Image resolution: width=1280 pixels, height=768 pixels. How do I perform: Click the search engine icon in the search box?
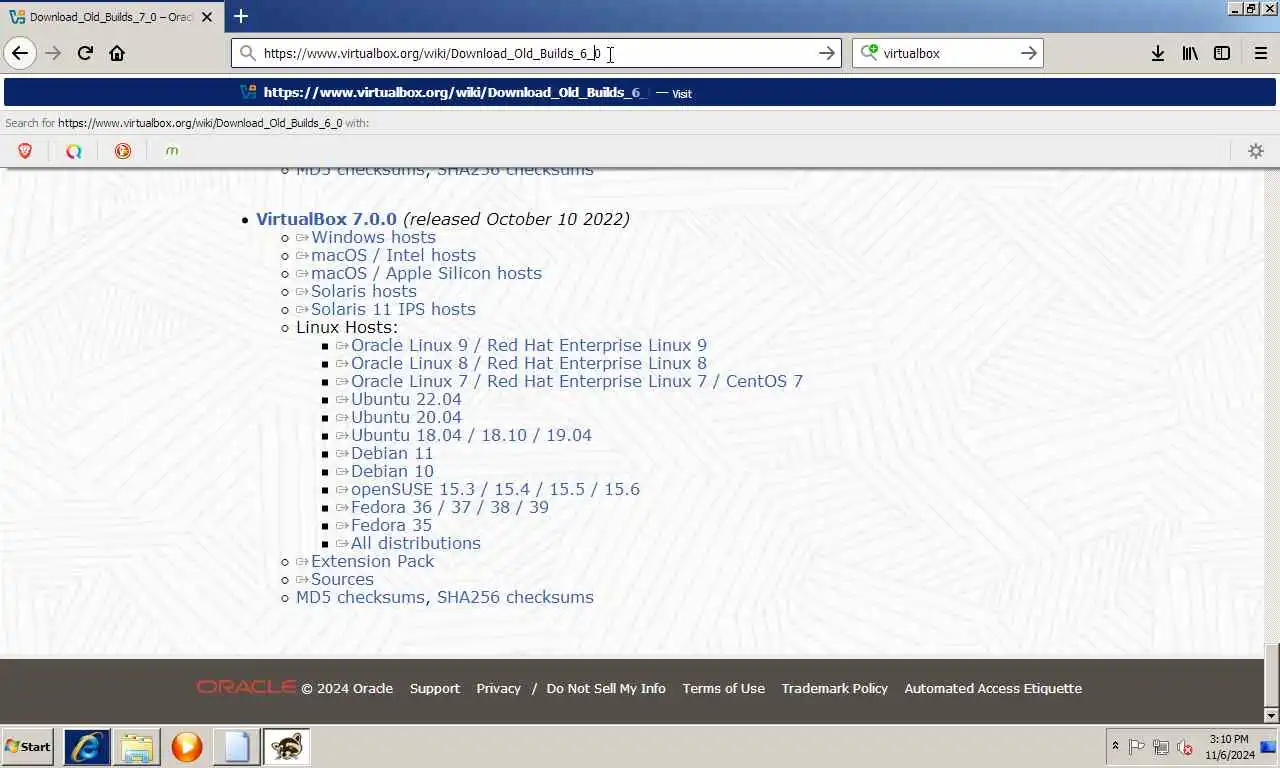tap(869, 53)
